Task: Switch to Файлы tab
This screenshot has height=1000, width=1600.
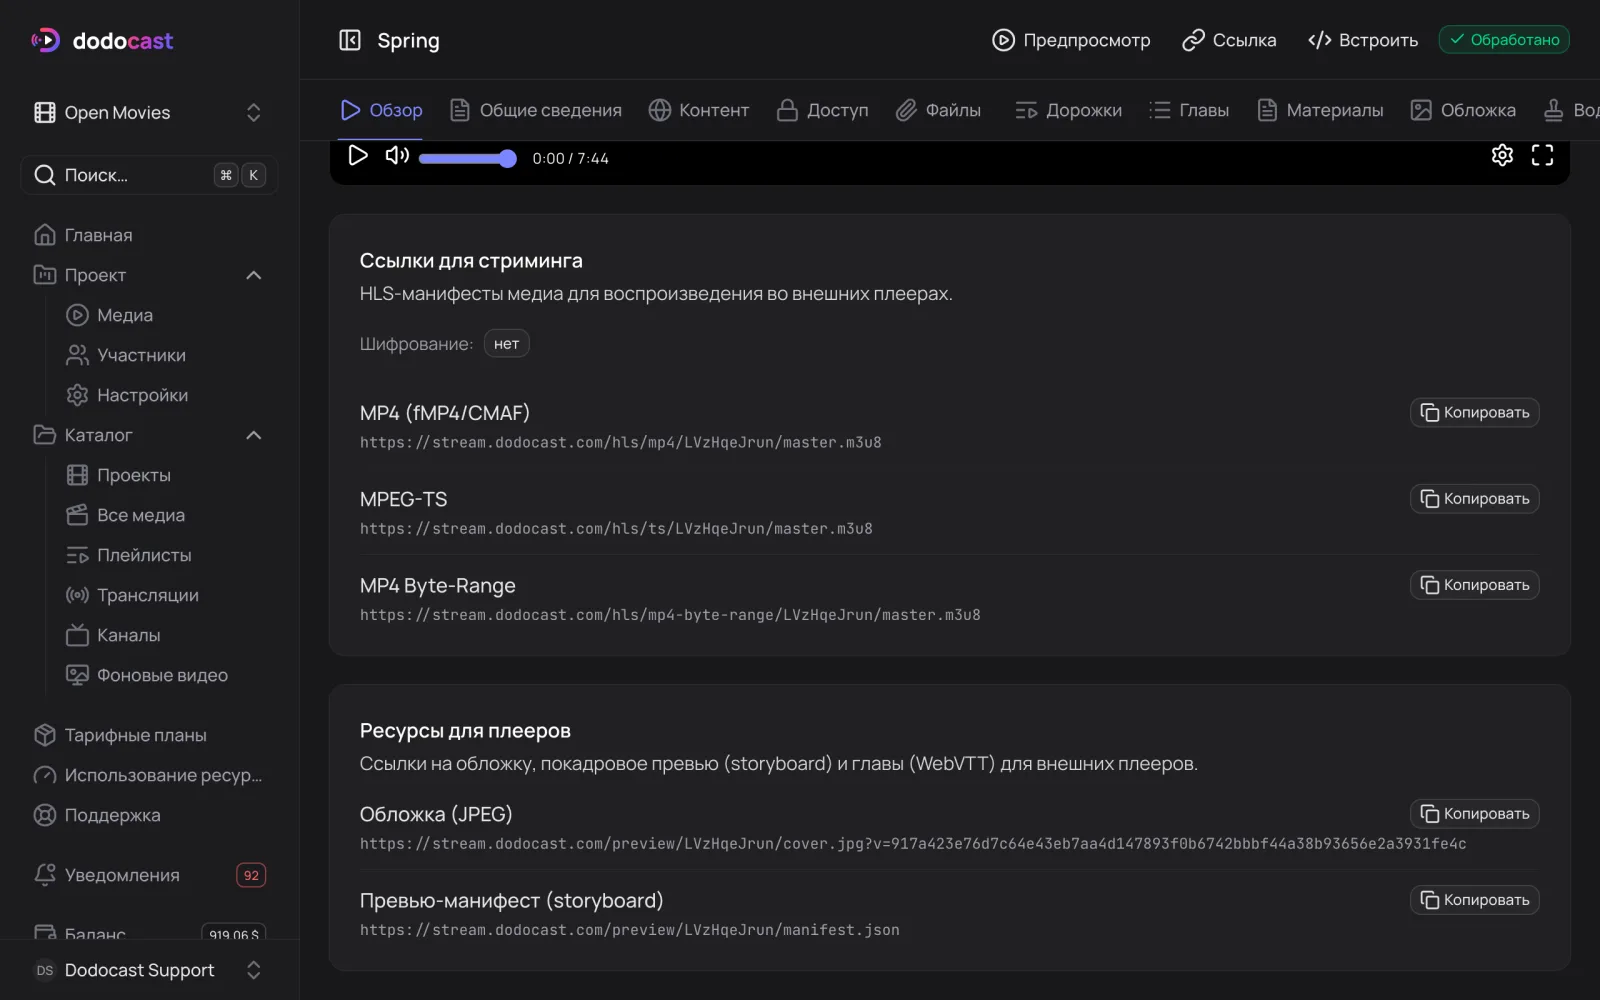Action: click(x=938, y=110)
